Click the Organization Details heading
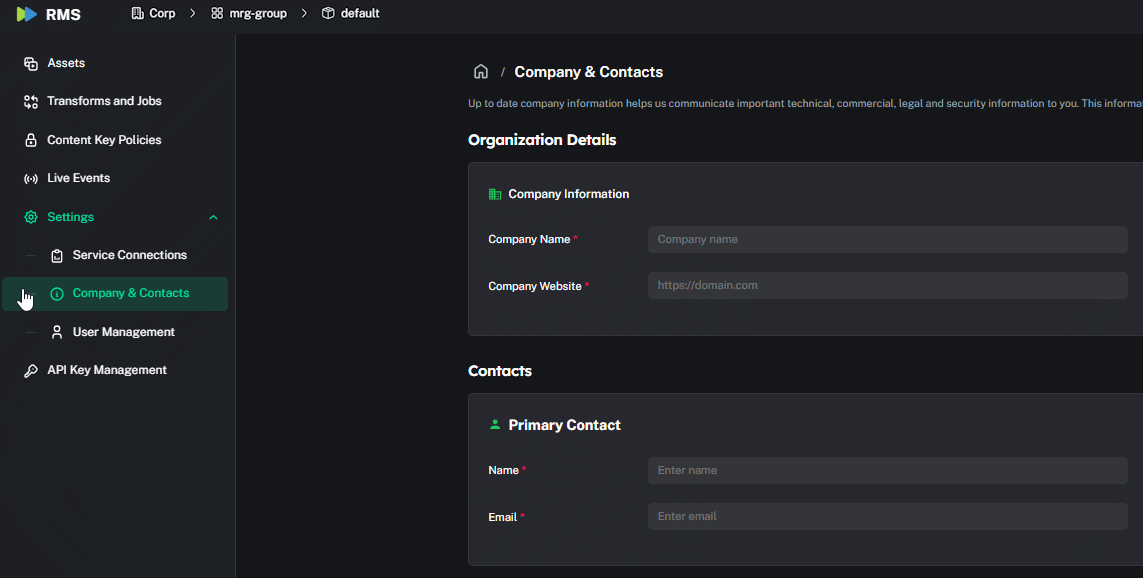Viewport: 1143px width, 578px height. point(542,140)
